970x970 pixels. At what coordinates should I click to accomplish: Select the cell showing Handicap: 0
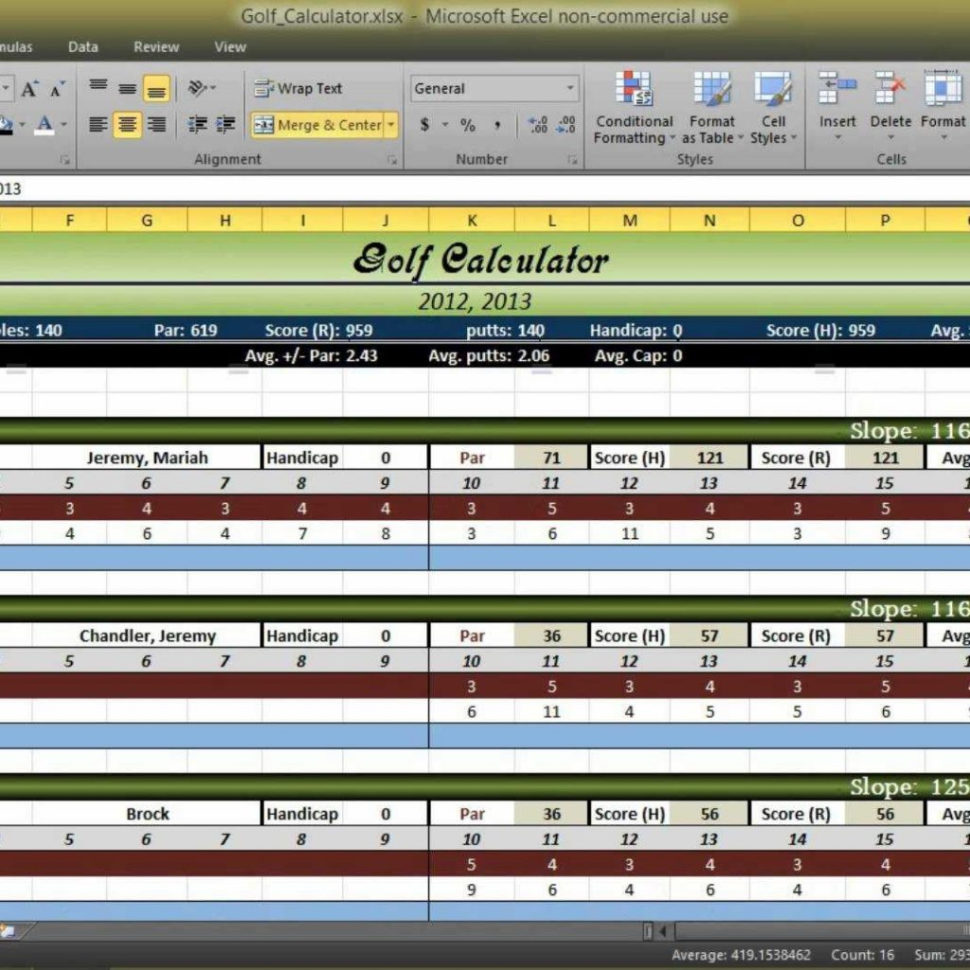tap(637, 330)
